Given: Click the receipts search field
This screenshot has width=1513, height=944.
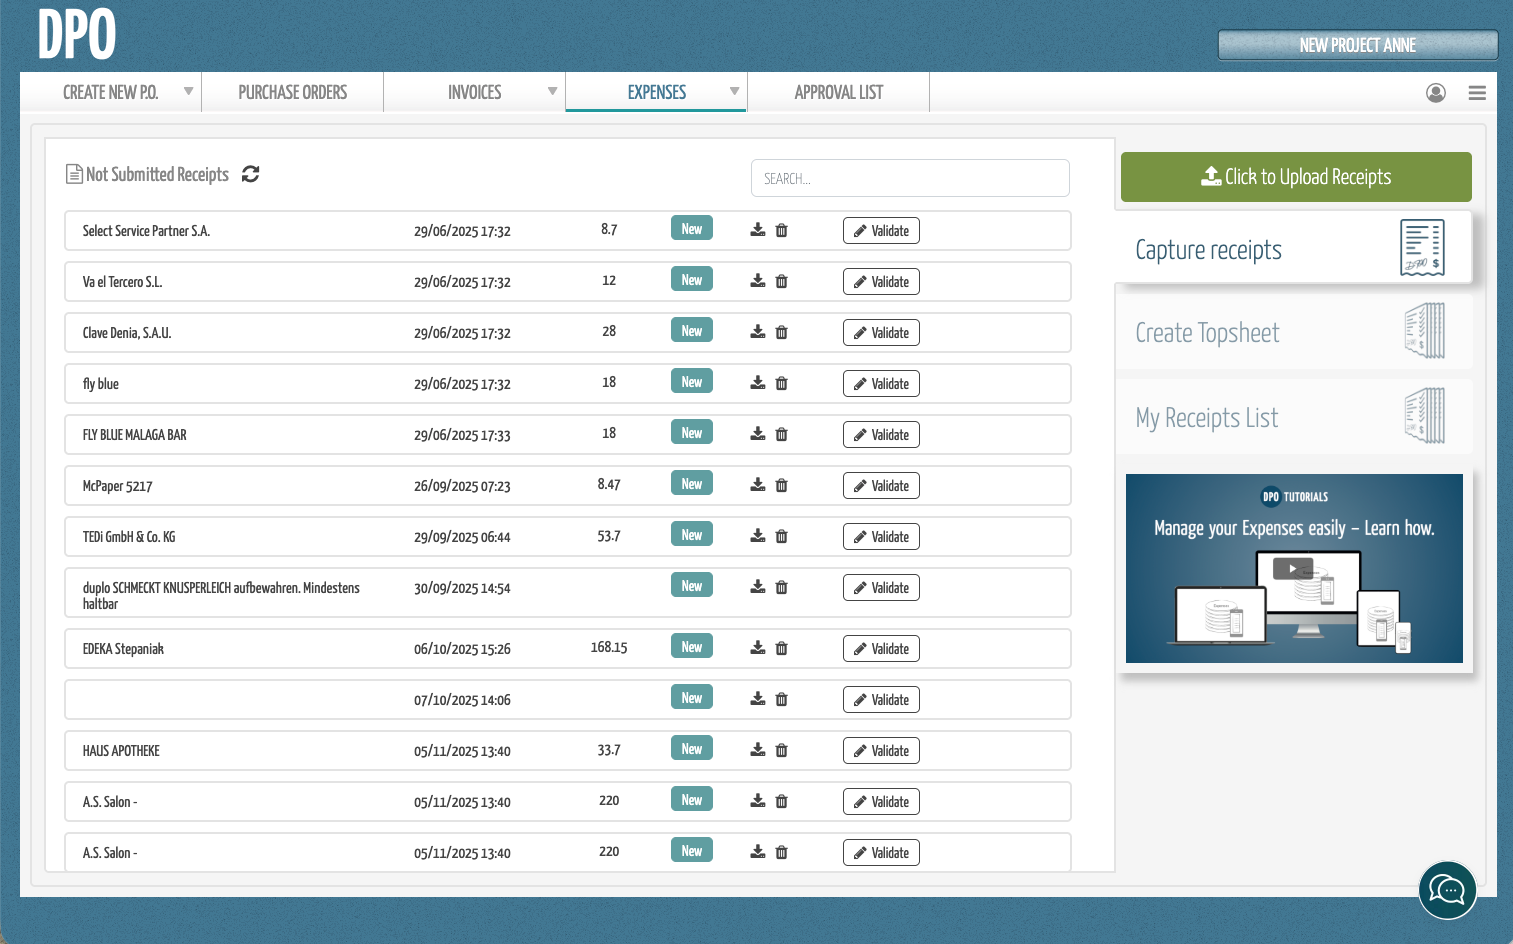Looking at the screenshot, I should coord(909,178).
